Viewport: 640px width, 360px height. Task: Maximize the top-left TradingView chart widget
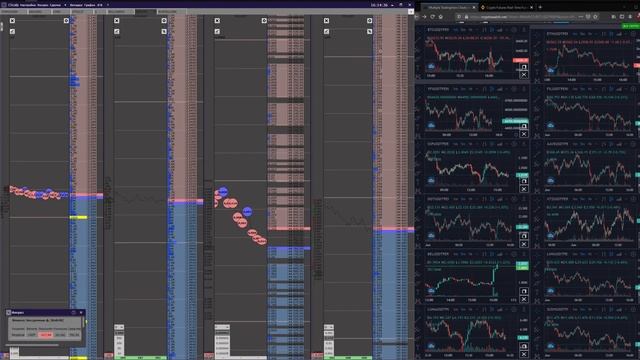(x=524, y=67)
